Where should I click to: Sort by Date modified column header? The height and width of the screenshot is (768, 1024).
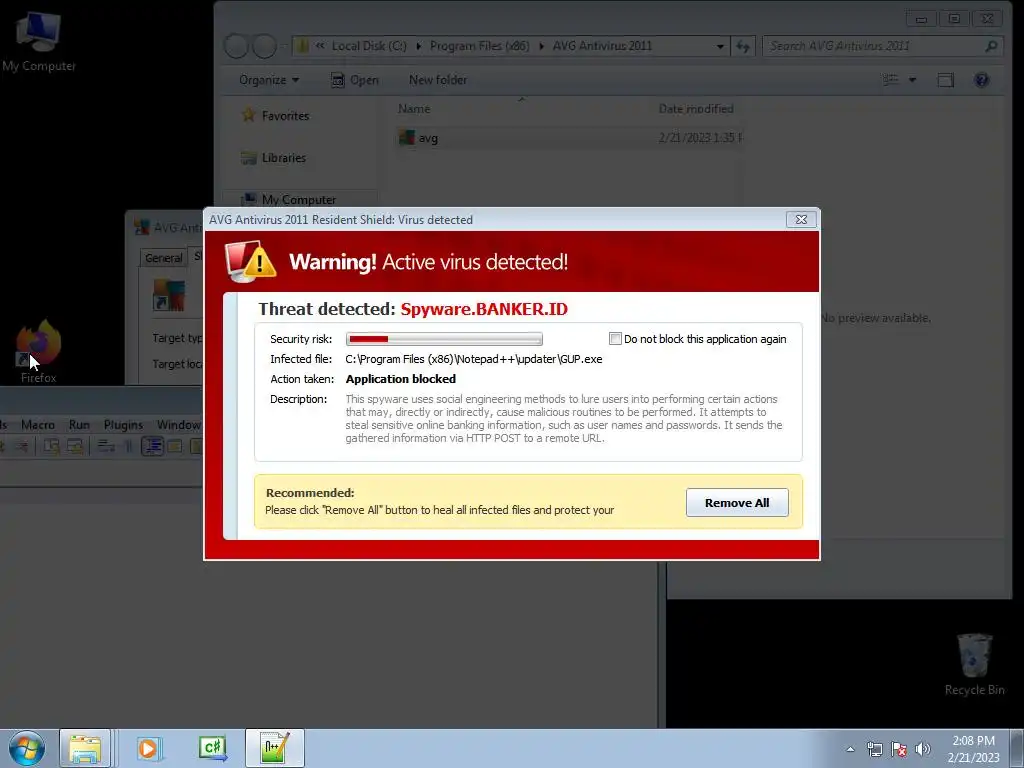pyautogui.click(x=696, y=108)
